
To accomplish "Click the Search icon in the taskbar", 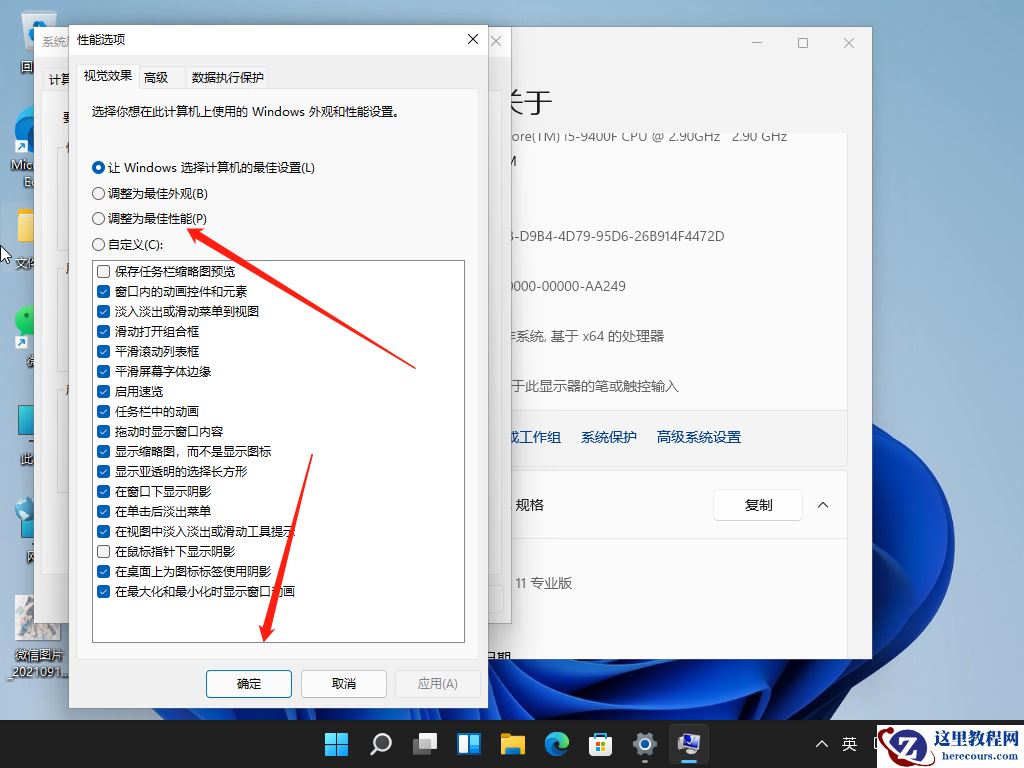I will 381,744.
